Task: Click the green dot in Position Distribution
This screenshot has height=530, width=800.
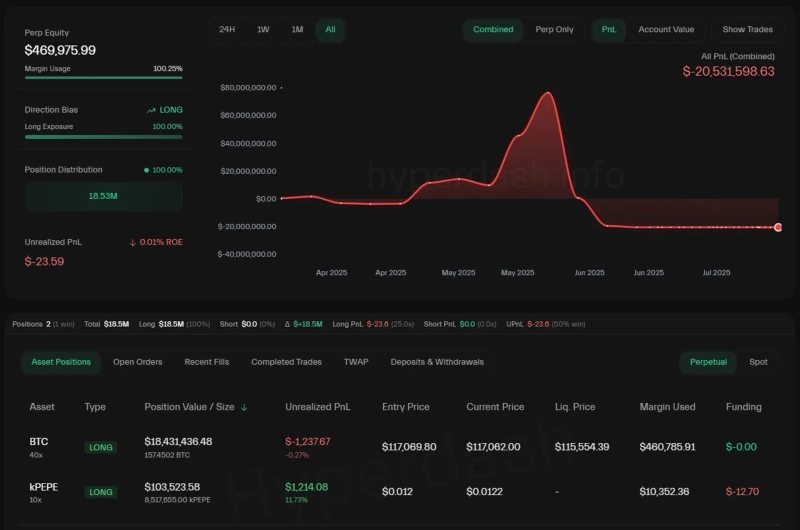Action: click(146, 170)
